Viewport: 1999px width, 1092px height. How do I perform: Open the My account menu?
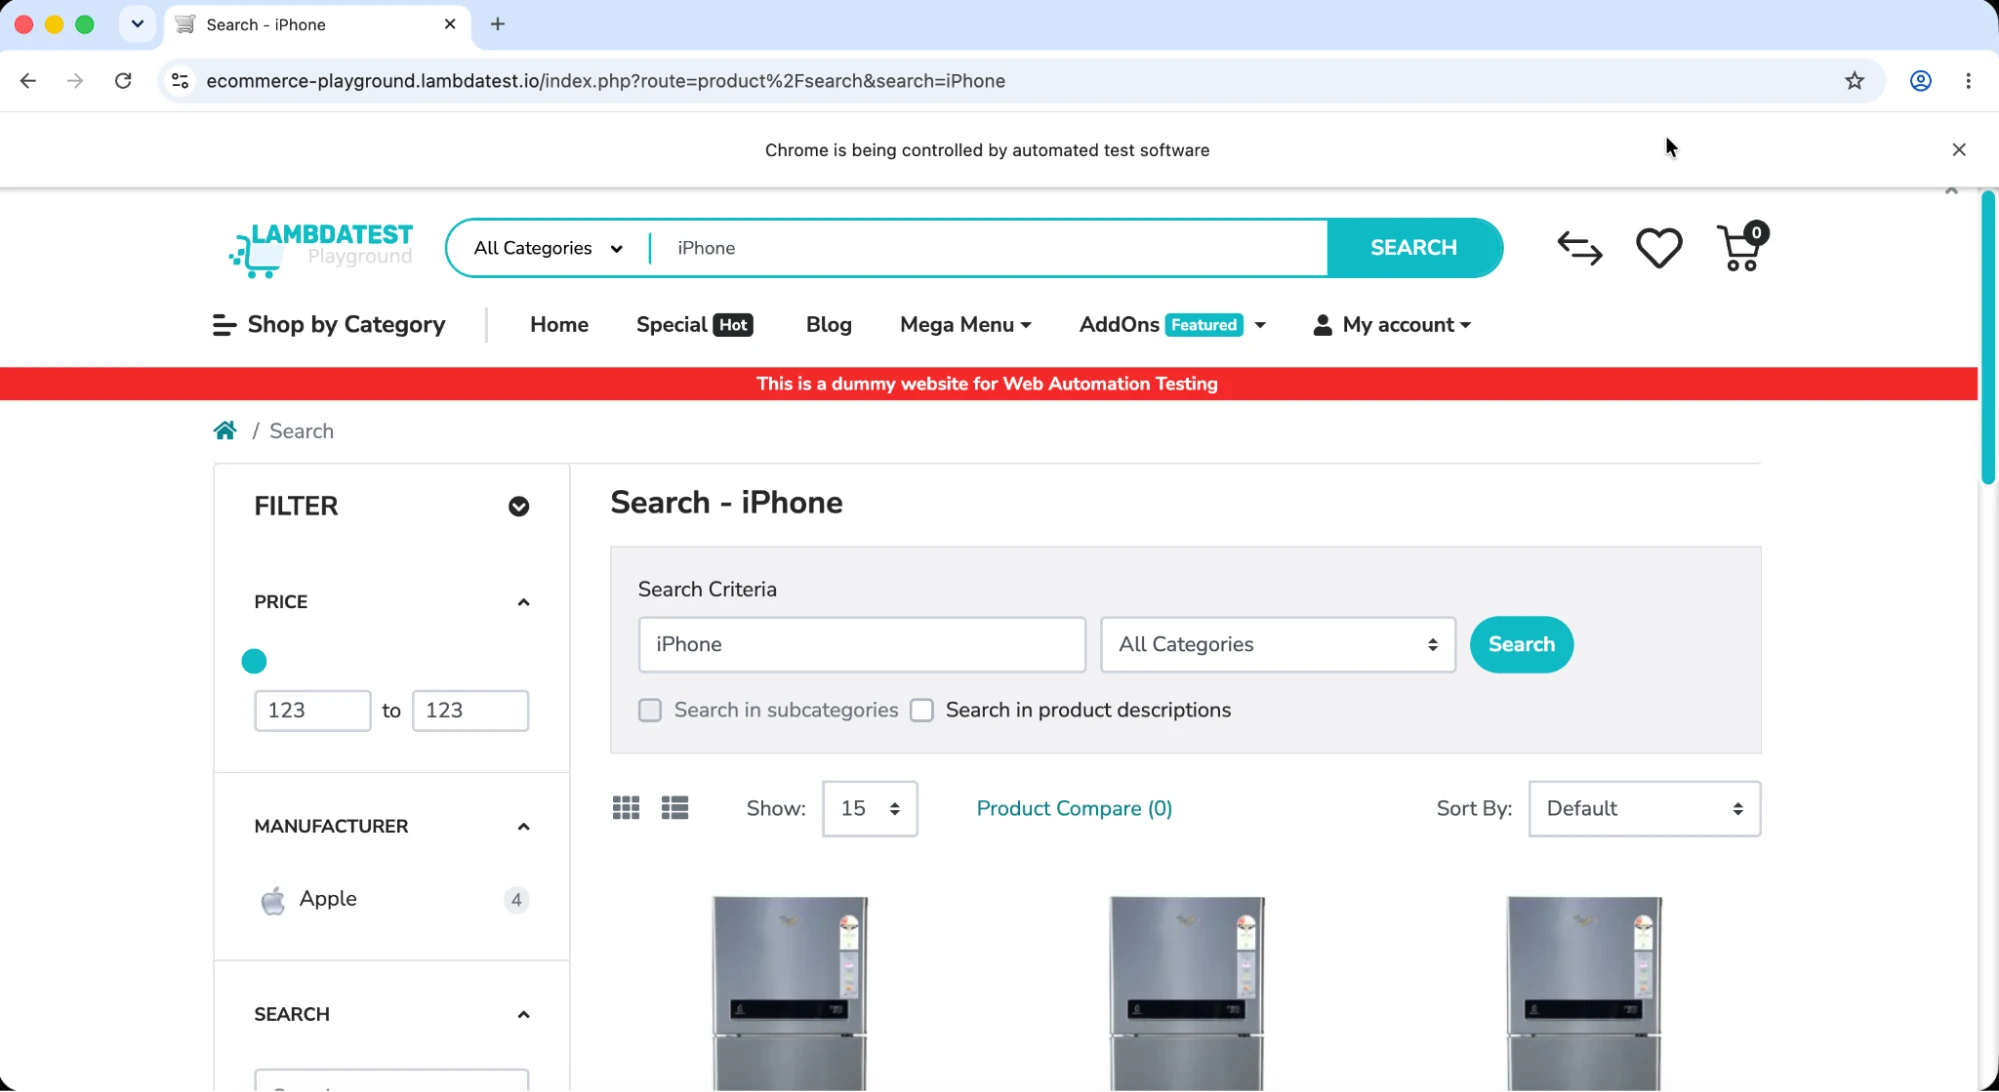(1392, 325)
